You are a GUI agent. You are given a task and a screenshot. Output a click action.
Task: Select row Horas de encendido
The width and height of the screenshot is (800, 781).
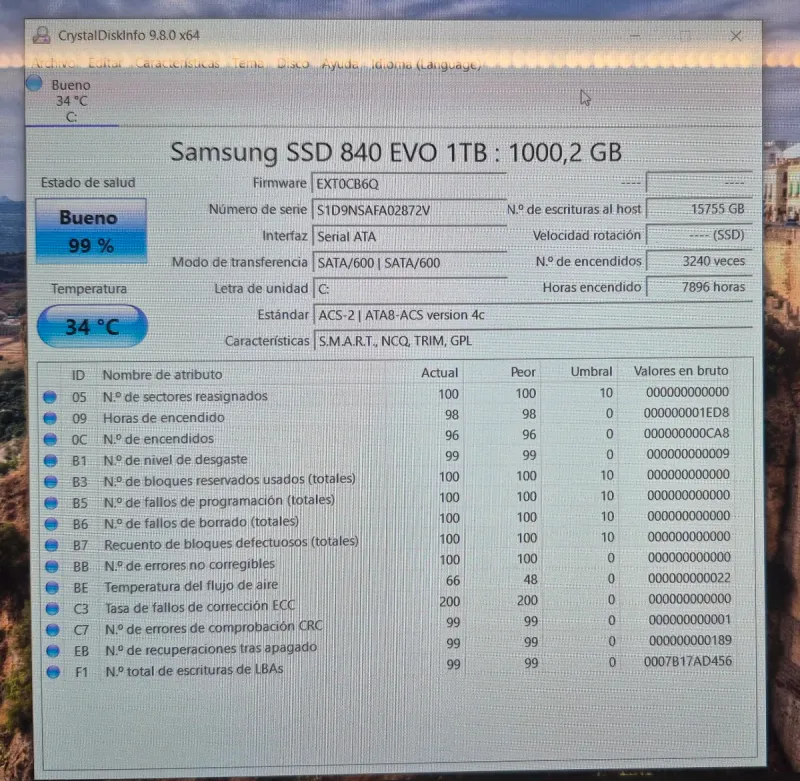pos(388,415)
